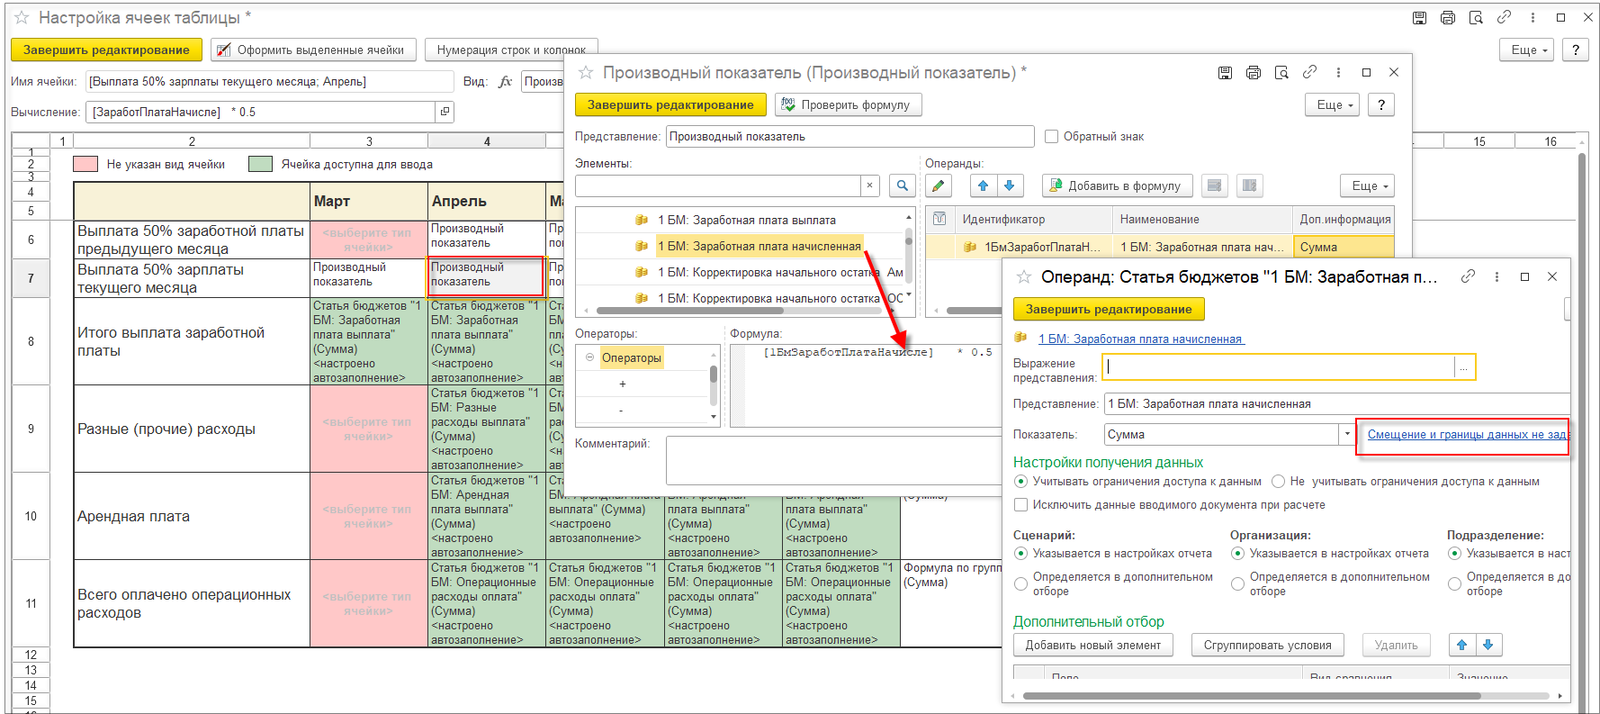Click the save diskette icon in Производный показатель window
This screenshot has width=1600, height=714.
pyautogui.click(x=1225, y=73)
